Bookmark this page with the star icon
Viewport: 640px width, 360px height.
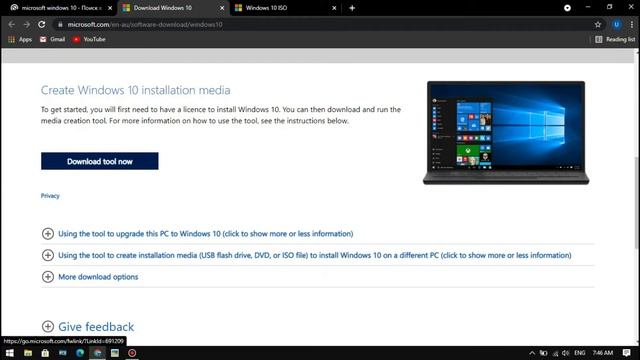coord(598,24)
